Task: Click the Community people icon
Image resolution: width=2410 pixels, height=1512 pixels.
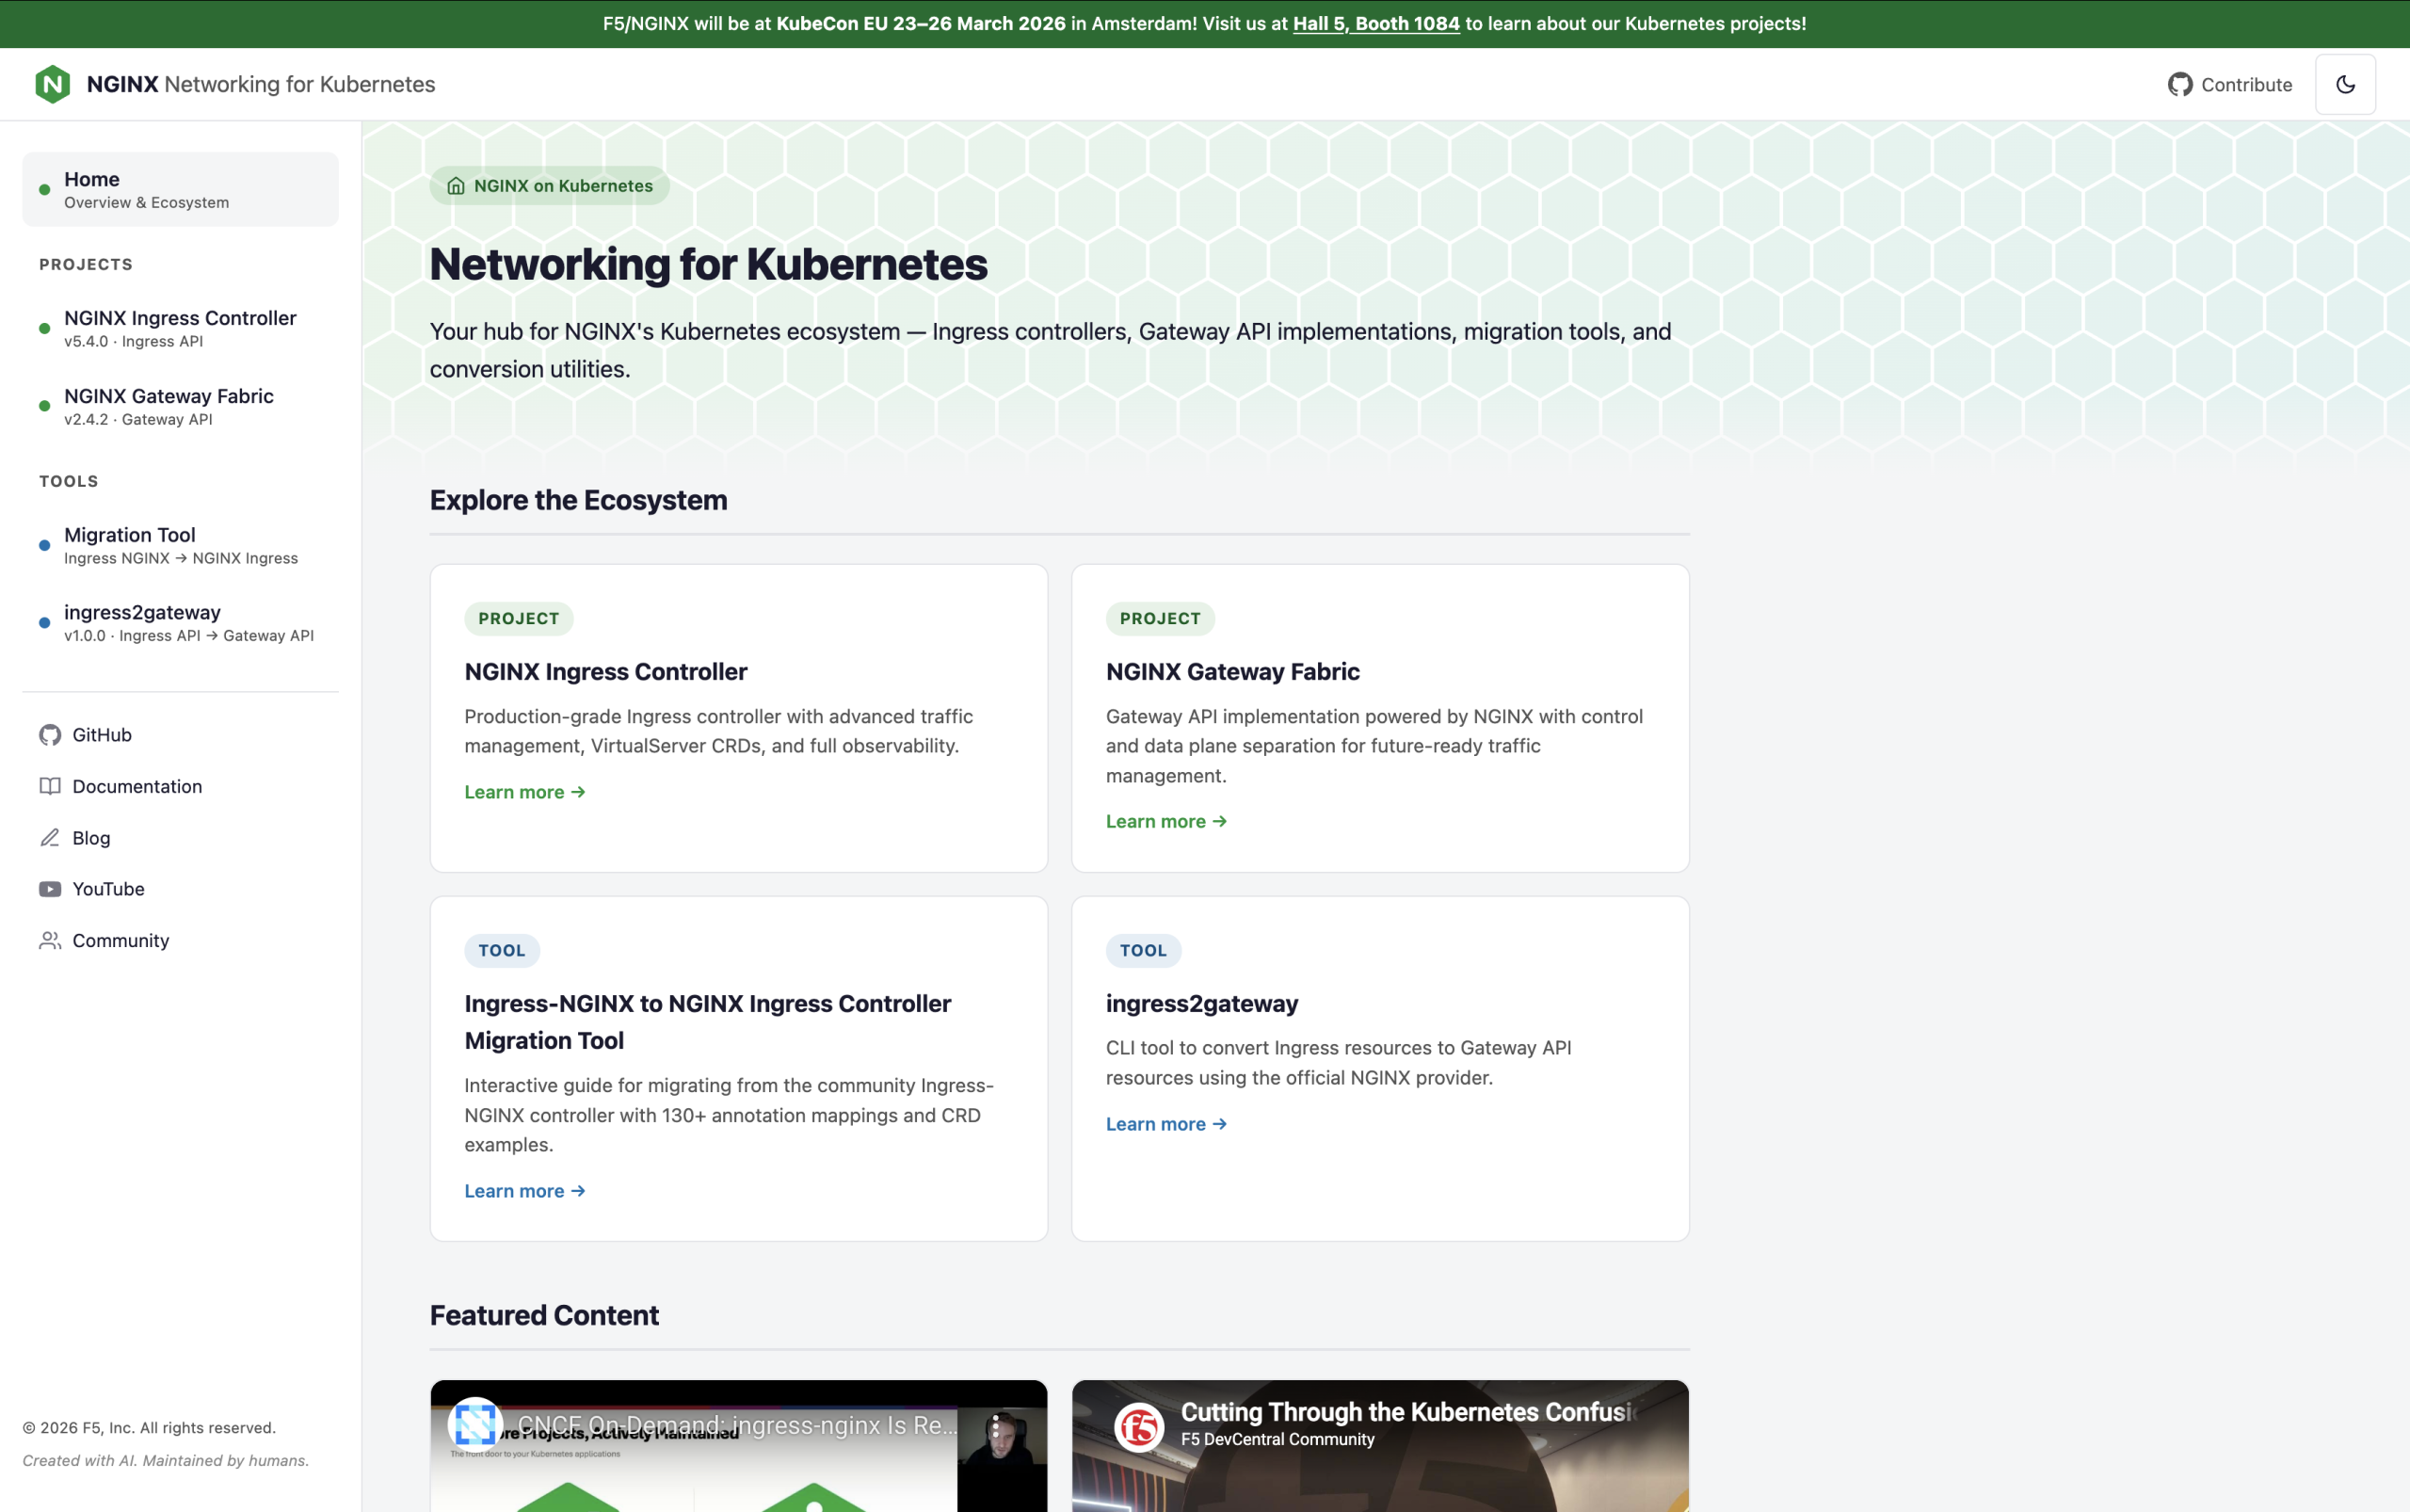Action: [50, 940]
